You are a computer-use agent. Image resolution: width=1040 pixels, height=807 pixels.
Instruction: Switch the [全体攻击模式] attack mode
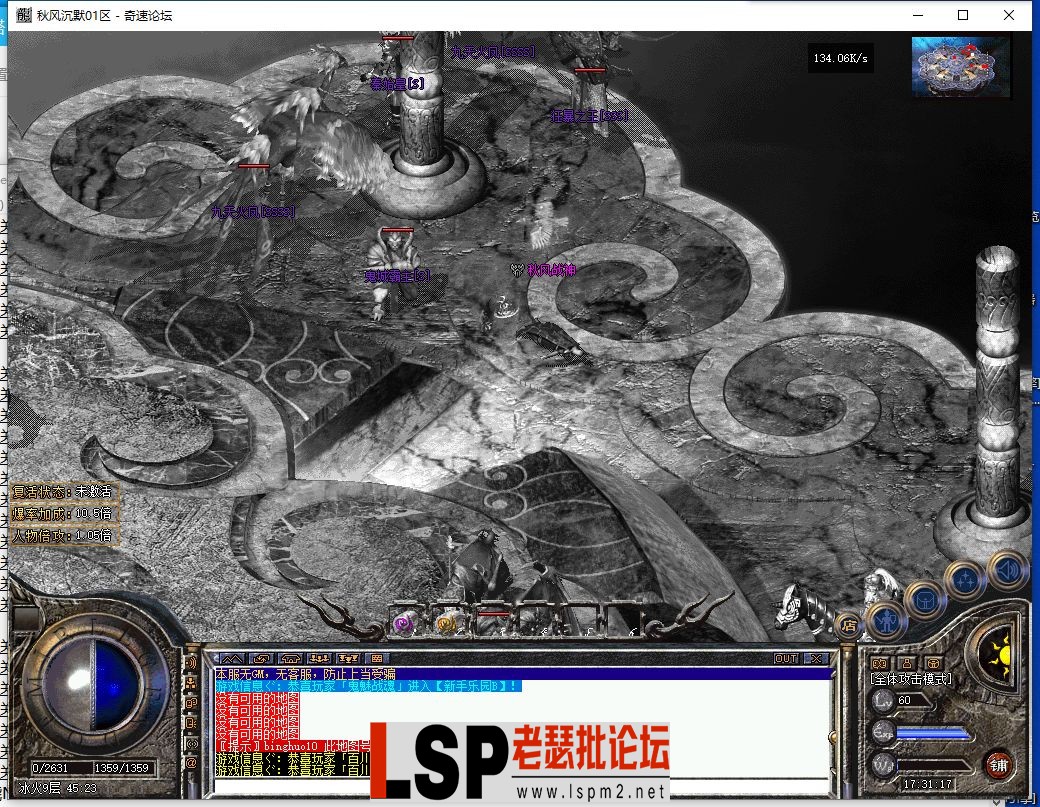point(911,679)
